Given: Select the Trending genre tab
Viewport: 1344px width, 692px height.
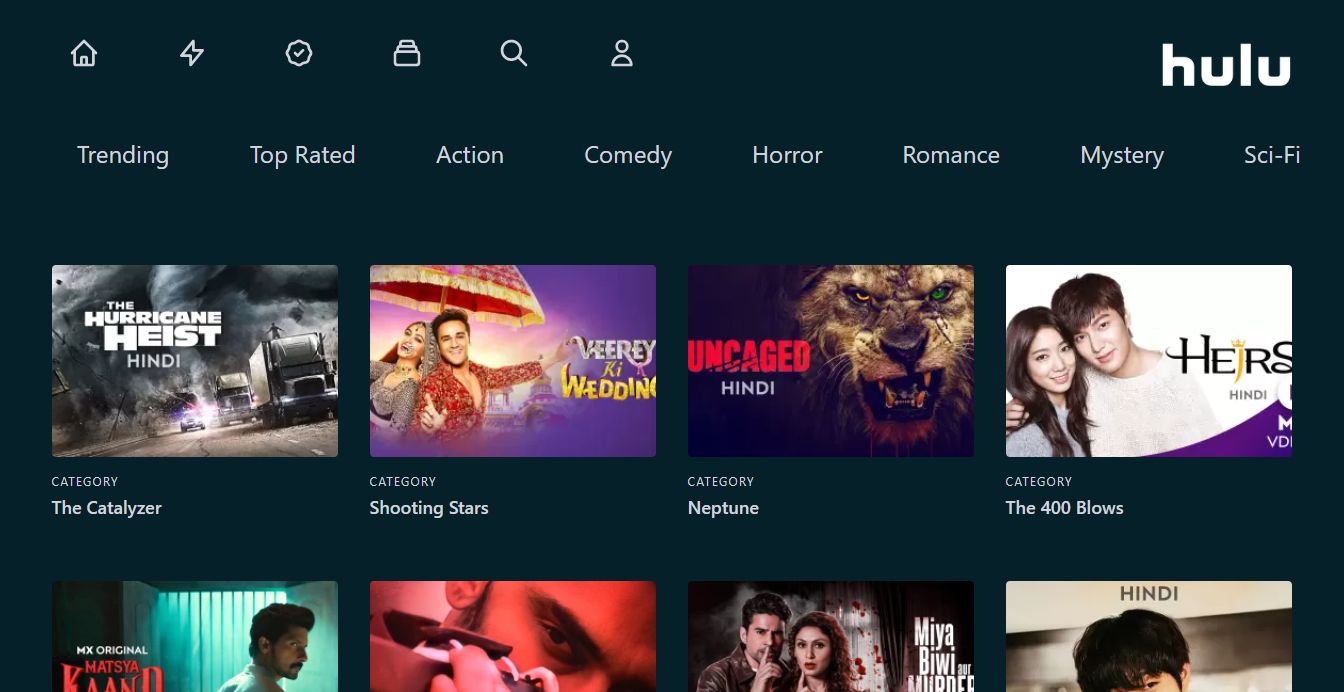Looking at the screenshot, I should pos(123,155).
